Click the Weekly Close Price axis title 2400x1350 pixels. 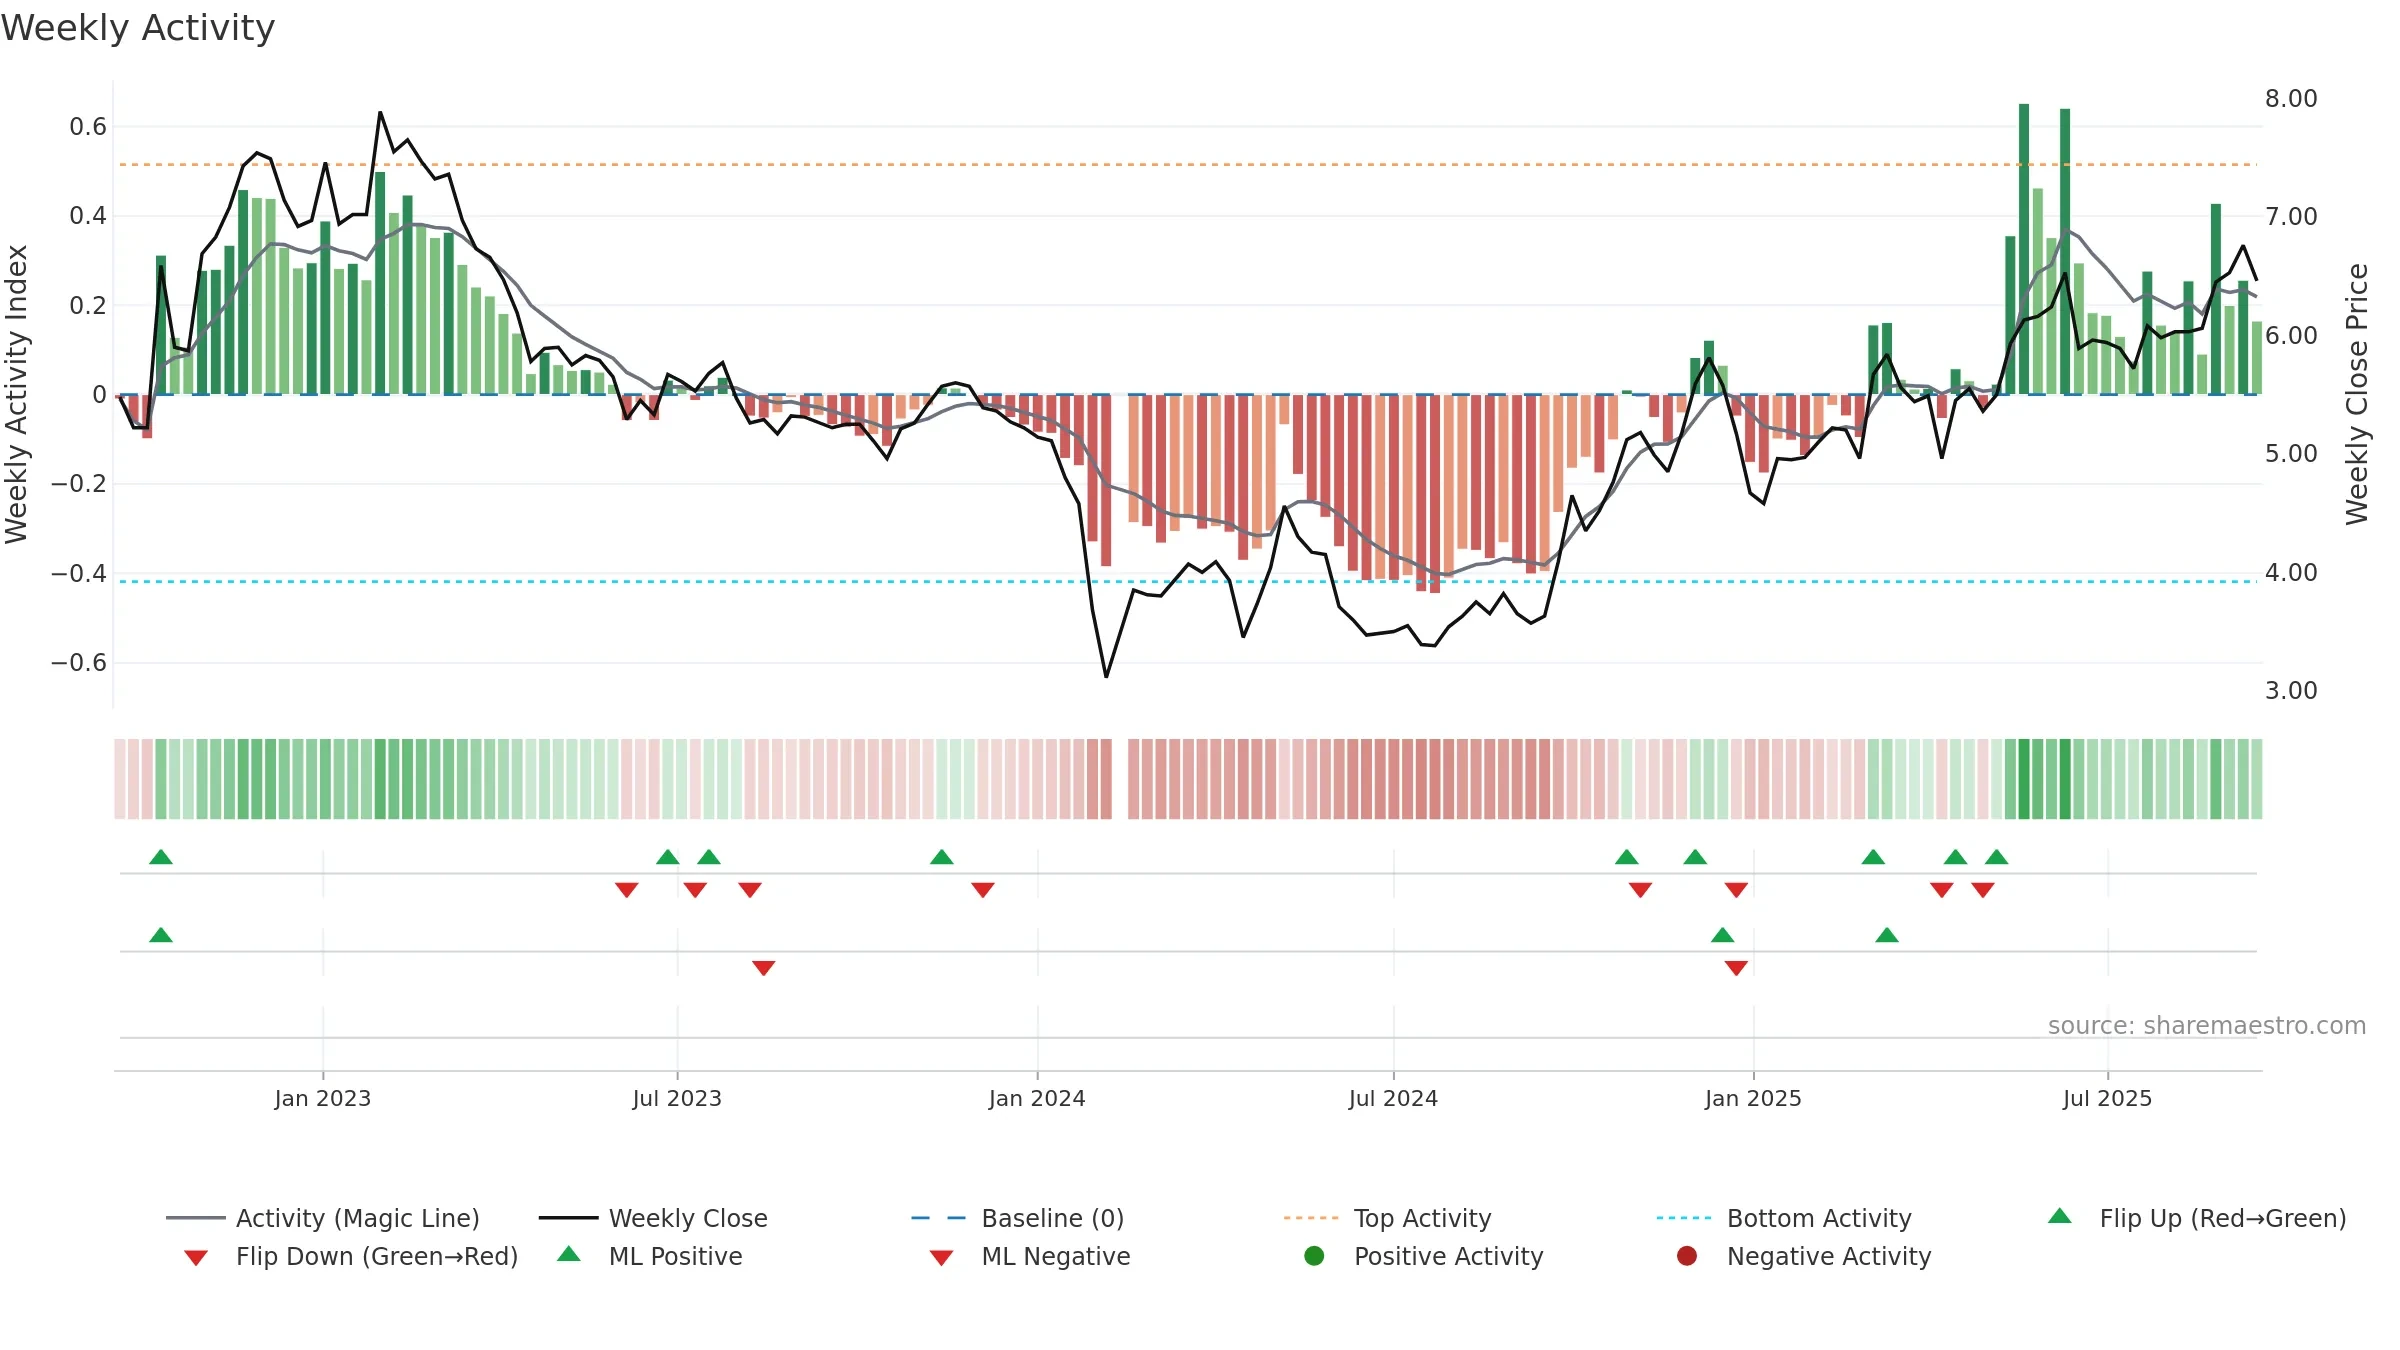(2357, 394)
